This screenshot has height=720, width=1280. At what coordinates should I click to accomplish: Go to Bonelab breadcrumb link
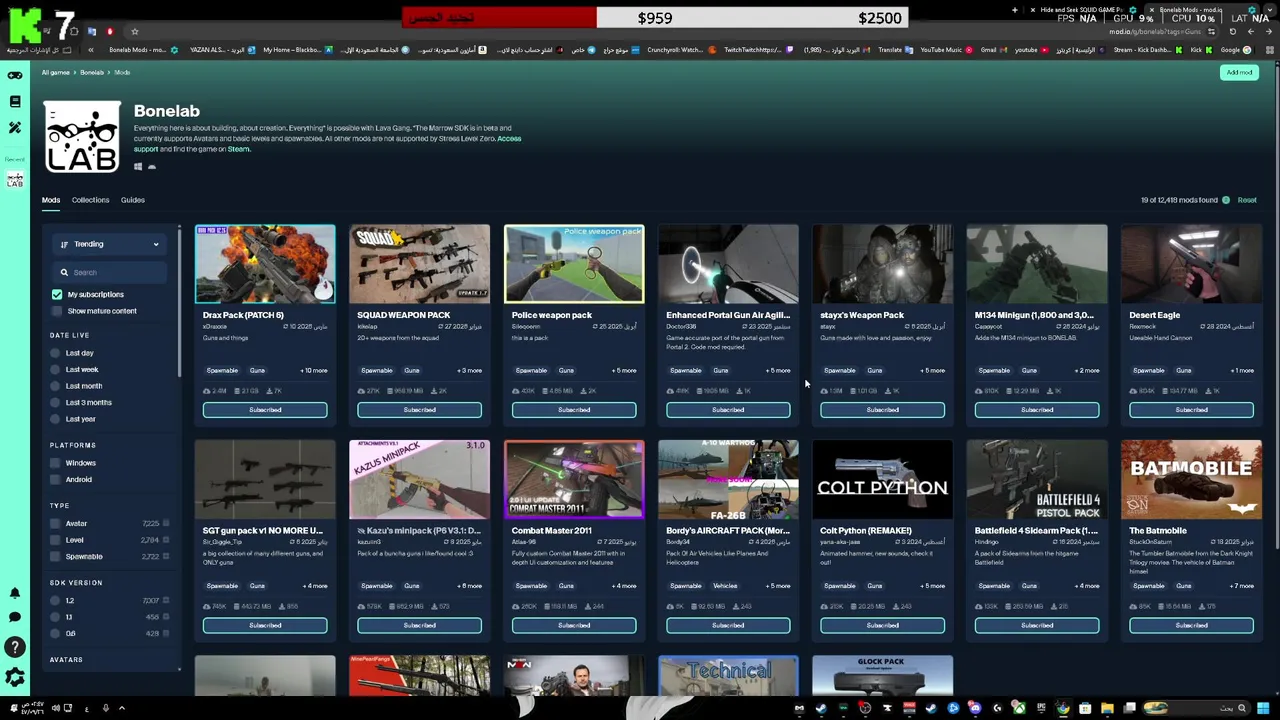coord(92,72)
